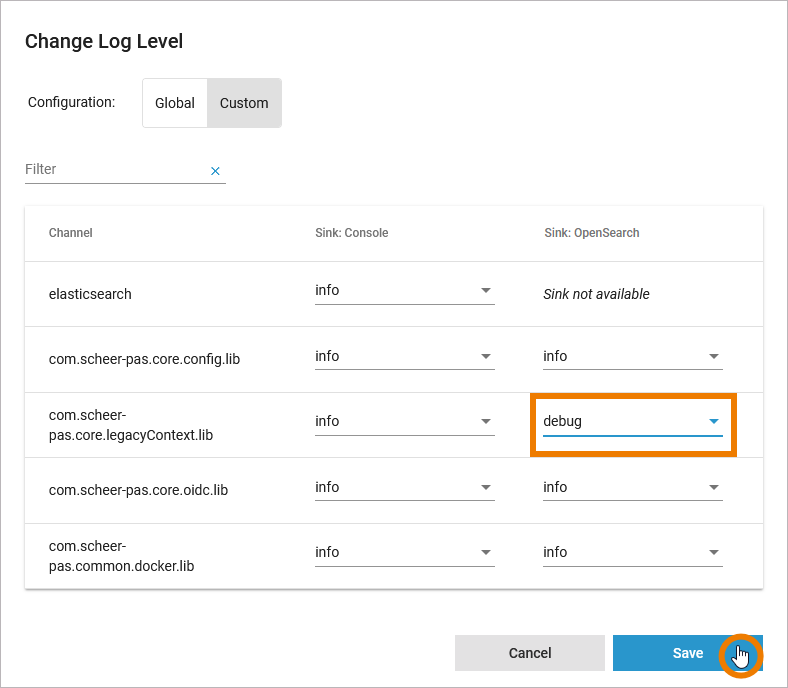This screenshot has width=788, height=688.
Task: Clear the filter with the X icon
Action: 215,171
